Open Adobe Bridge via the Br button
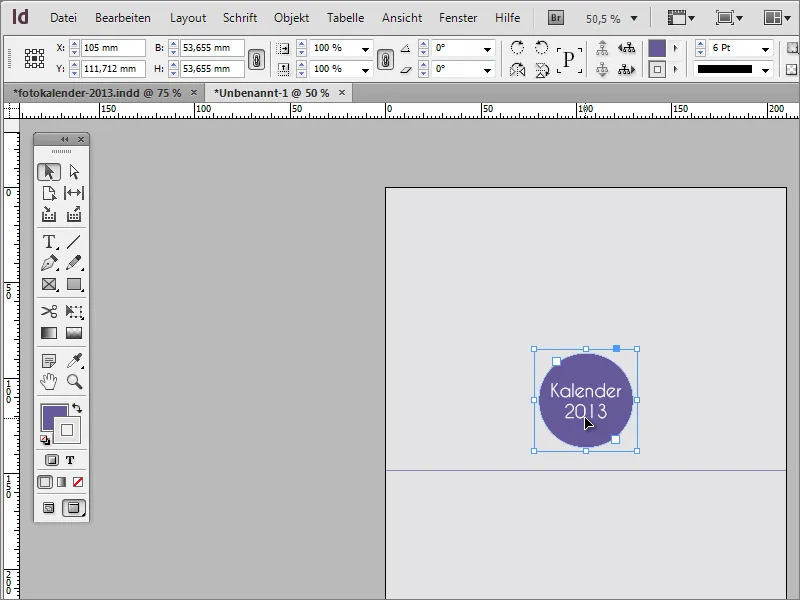This screenshot has width=800, height=600. pyautogui.click(x=554, y=16)
